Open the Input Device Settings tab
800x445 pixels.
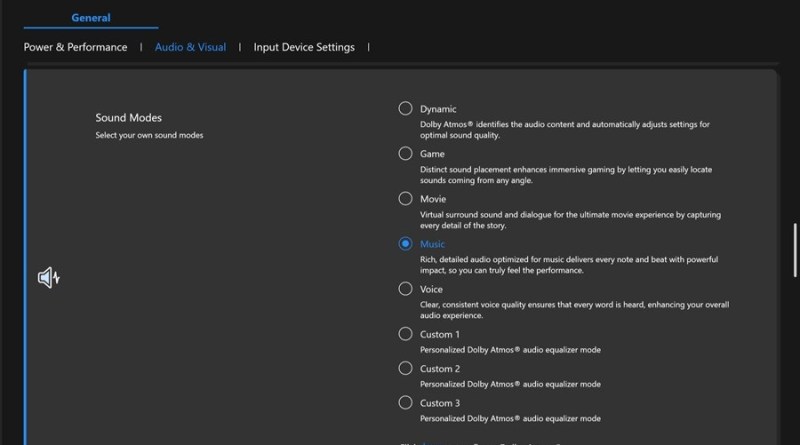click(x=304, y=47)
